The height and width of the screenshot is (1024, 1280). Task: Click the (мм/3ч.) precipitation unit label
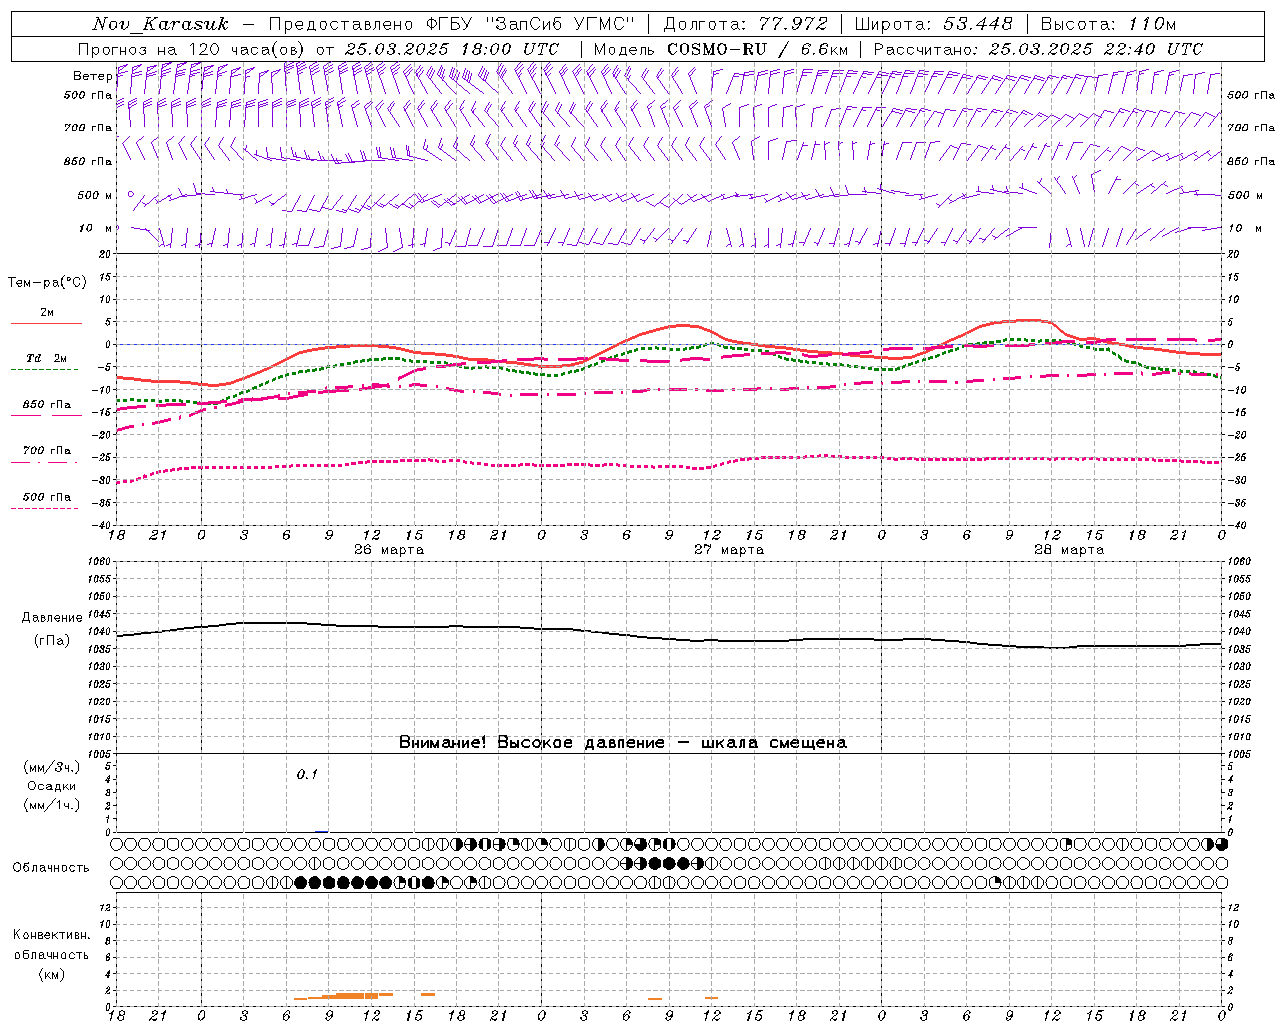[x=51, y=767]
